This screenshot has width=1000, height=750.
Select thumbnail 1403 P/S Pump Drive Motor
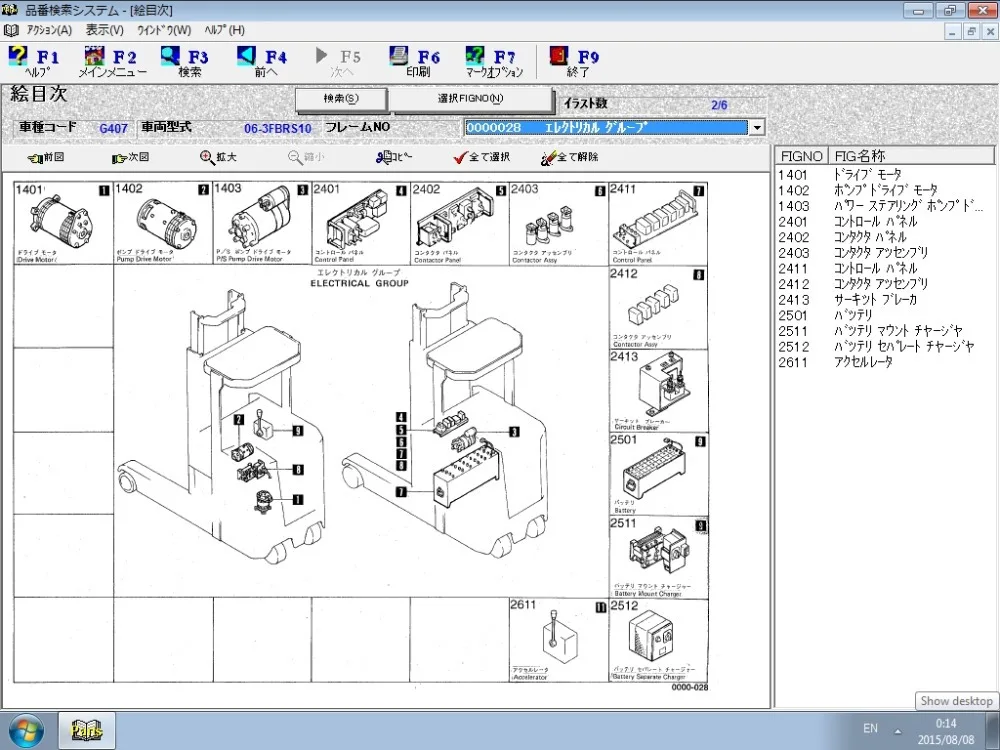(262, 223)
